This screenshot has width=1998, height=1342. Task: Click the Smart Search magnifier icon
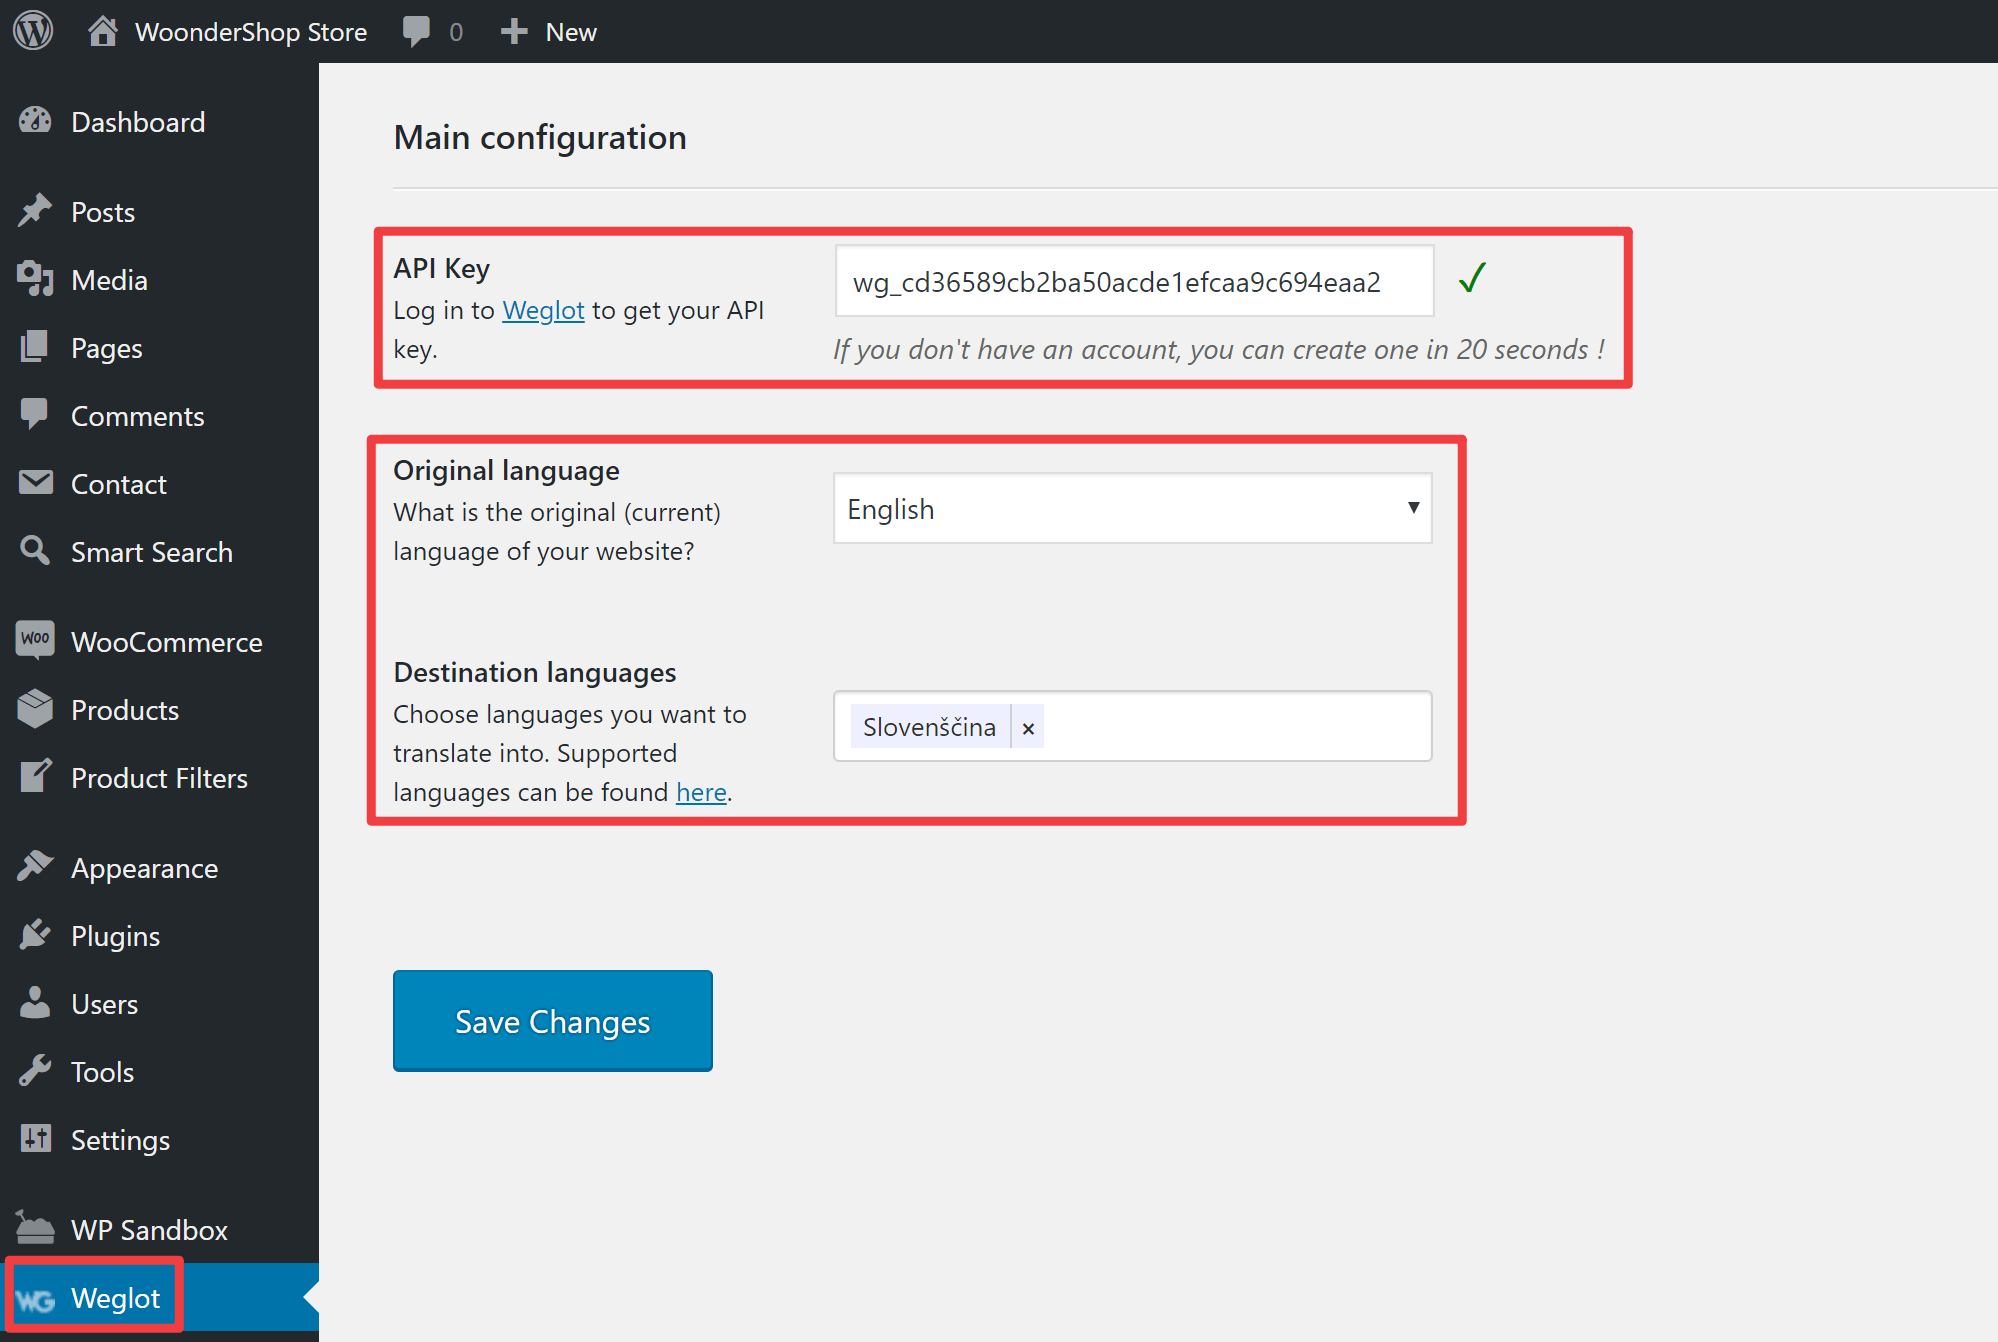coord(35,551)
